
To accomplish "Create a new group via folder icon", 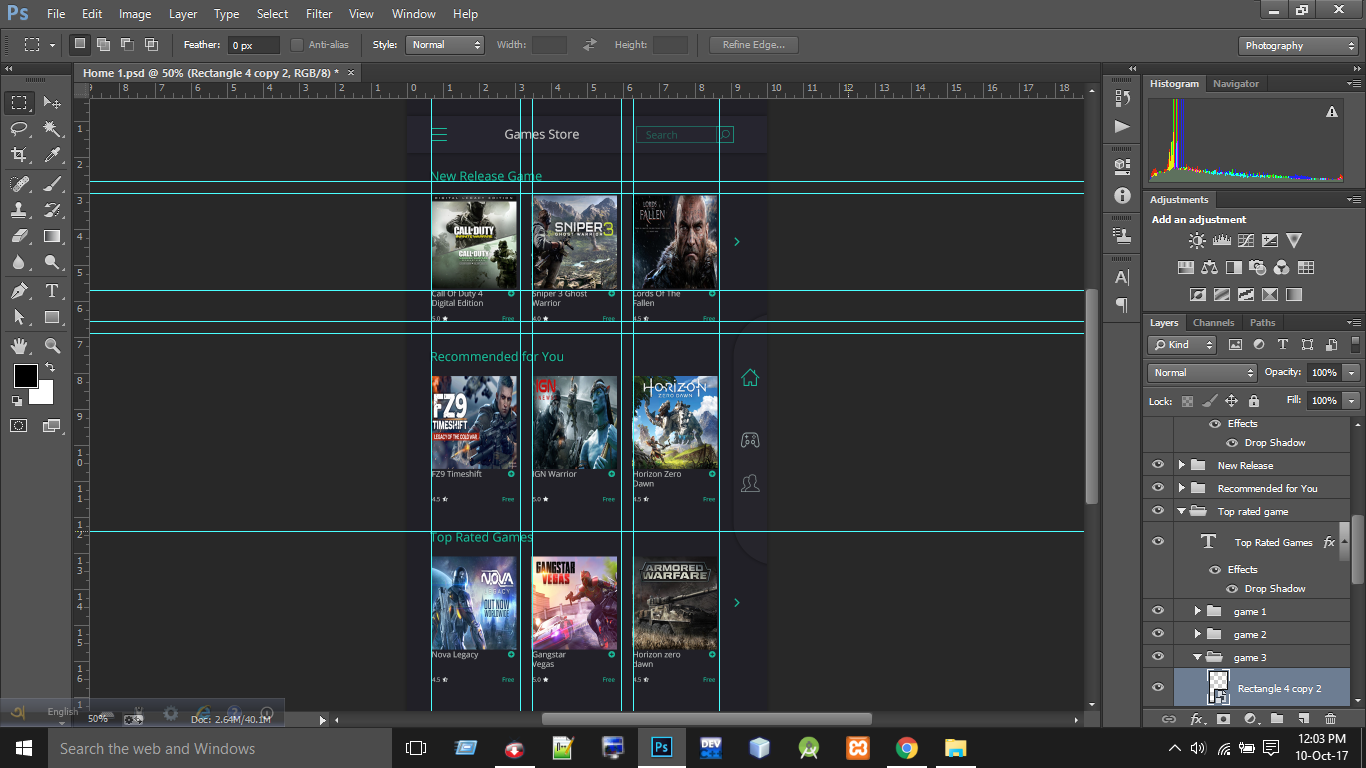I will [x=1277, y=719].
